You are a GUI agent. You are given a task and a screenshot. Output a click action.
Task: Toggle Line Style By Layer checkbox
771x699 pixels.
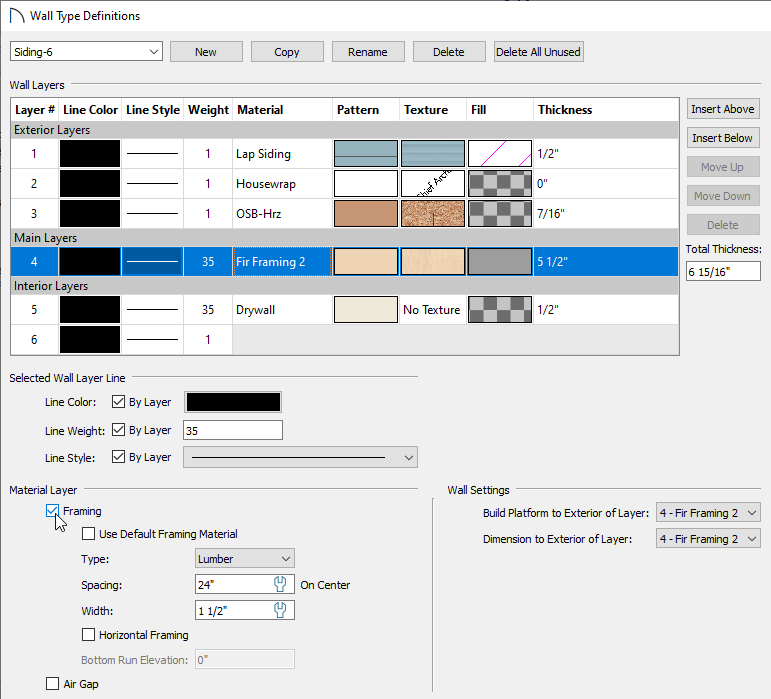coord(119,457)
